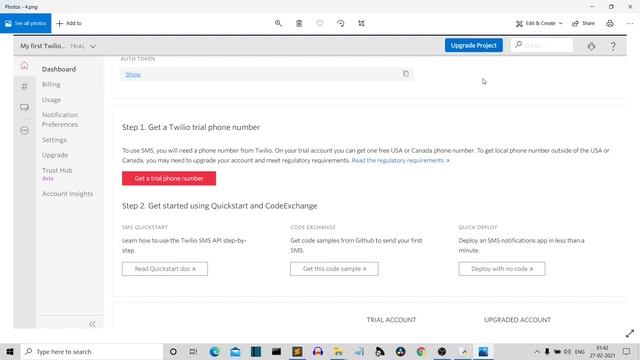Viewport: 640px width, 360px height.
Task: Show hidden system tray icons
Action: pos(537,351)
